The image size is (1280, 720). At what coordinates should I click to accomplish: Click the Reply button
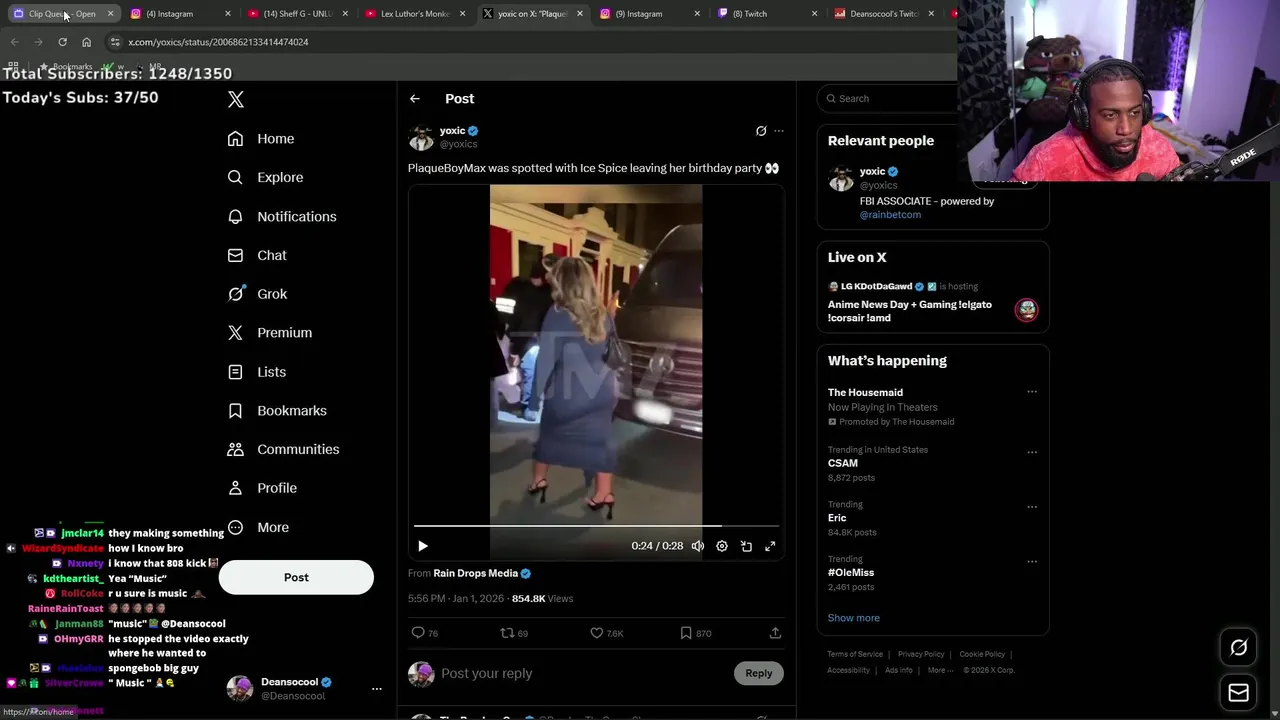point(759,673)
